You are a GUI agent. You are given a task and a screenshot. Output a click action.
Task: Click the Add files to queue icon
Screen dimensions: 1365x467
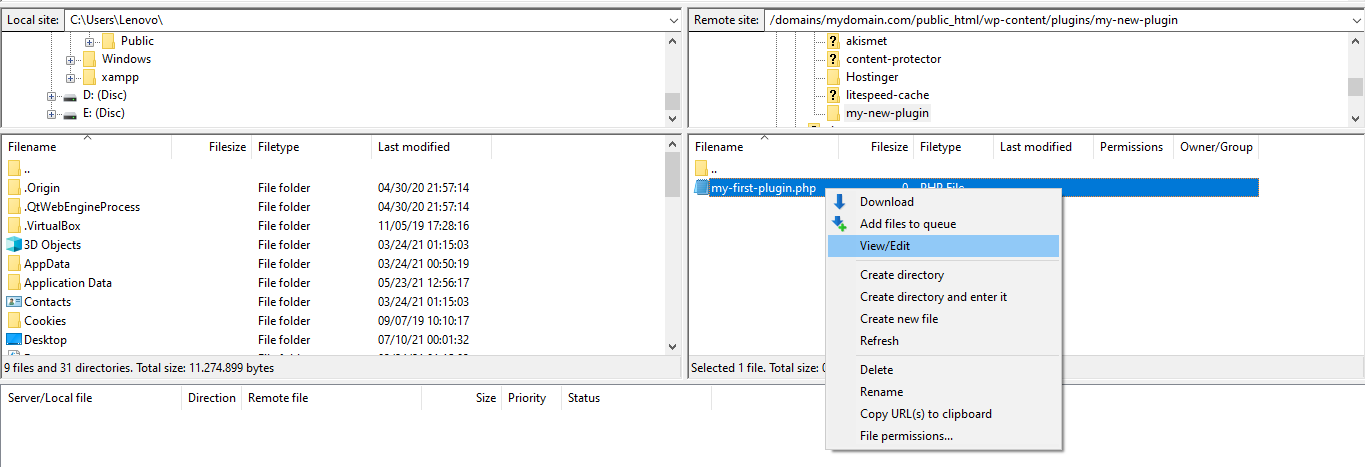[840, 224]
